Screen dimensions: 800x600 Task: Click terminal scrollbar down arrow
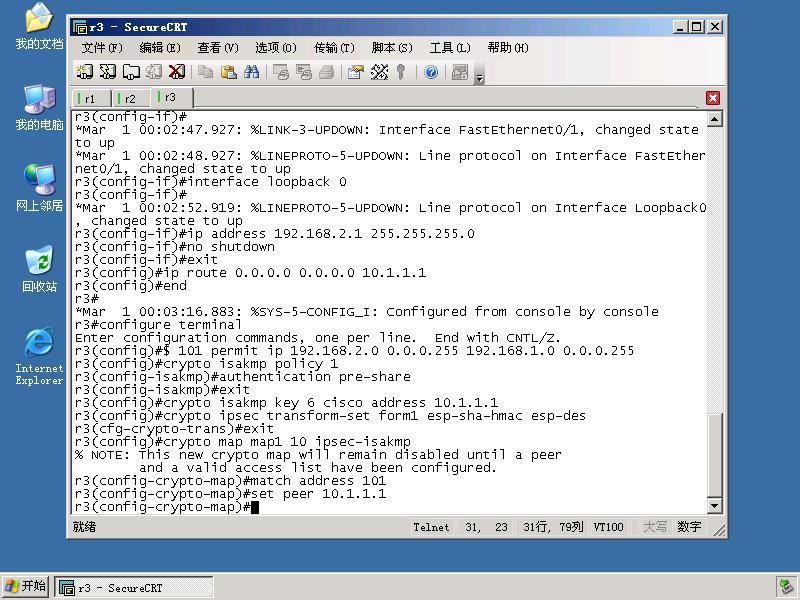[x=715, y=506]
